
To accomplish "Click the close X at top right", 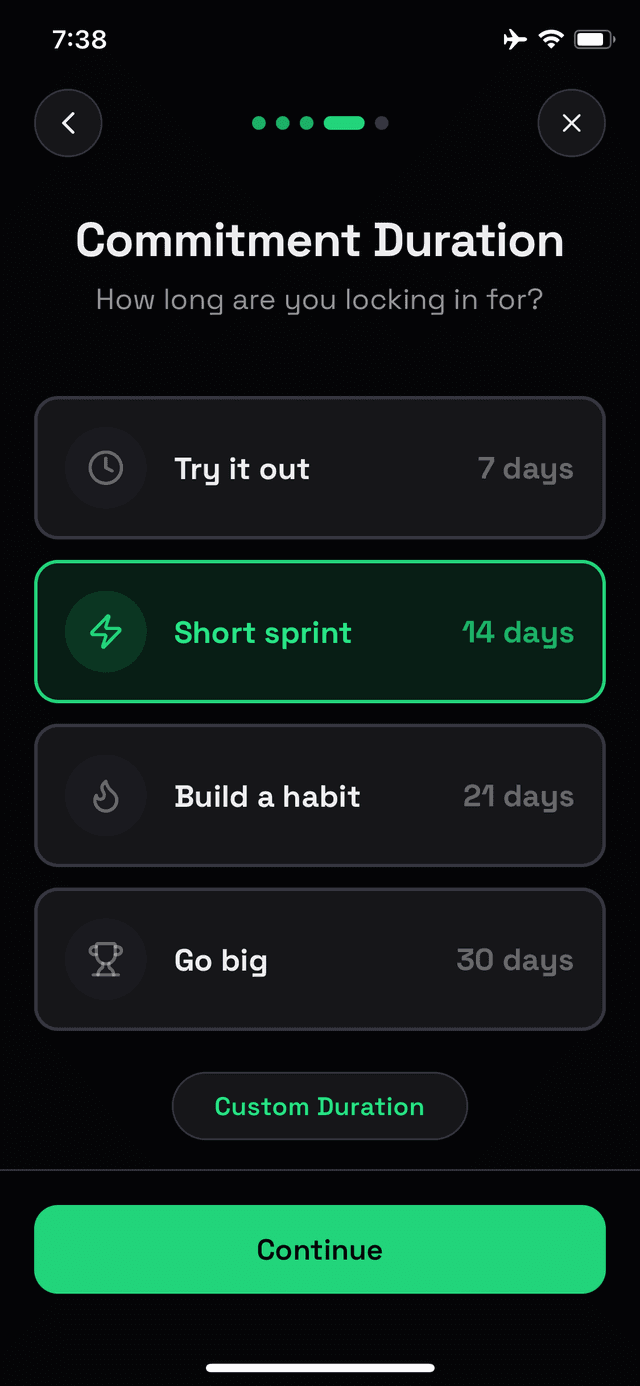I will pos(571,123).
